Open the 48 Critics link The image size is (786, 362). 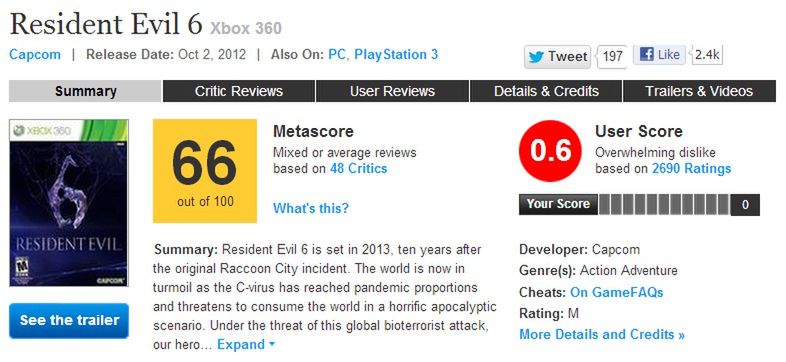(x=358, y=169)
